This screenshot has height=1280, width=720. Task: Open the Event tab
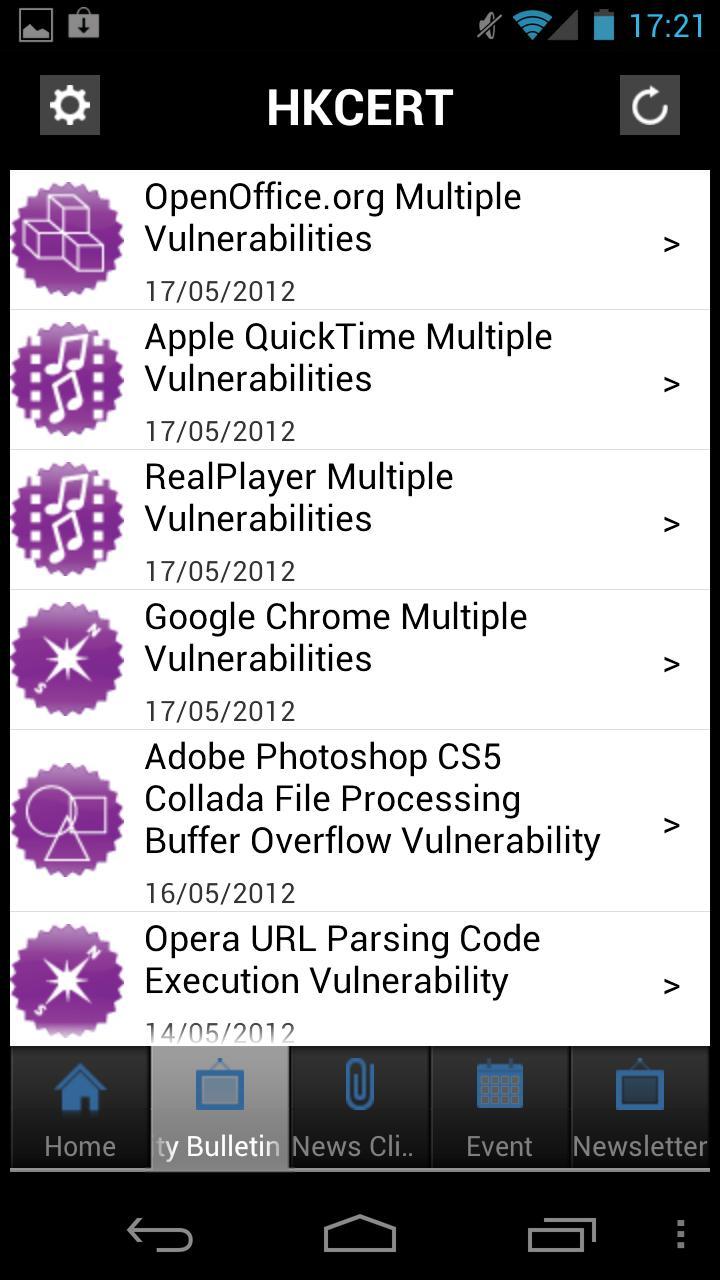pyautogui.click(x=500, y=1108)
